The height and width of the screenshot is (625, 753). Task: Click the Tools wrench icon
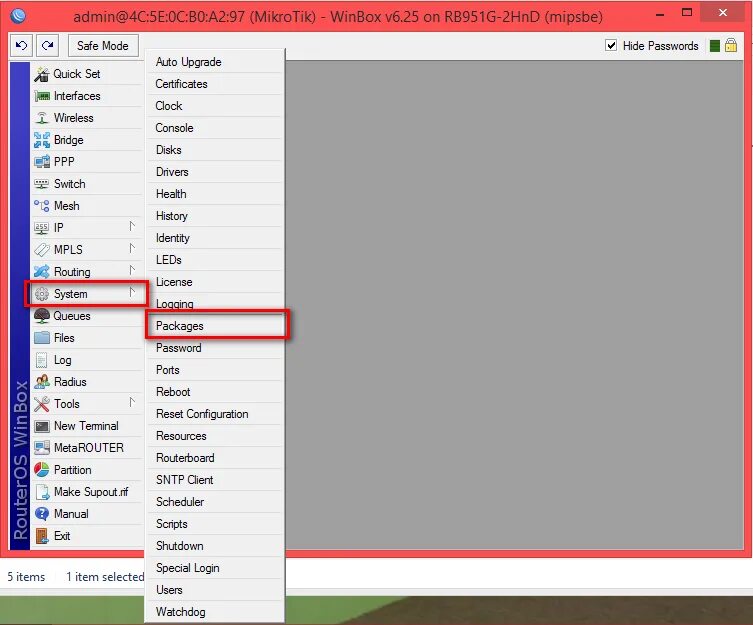[42, 404]
